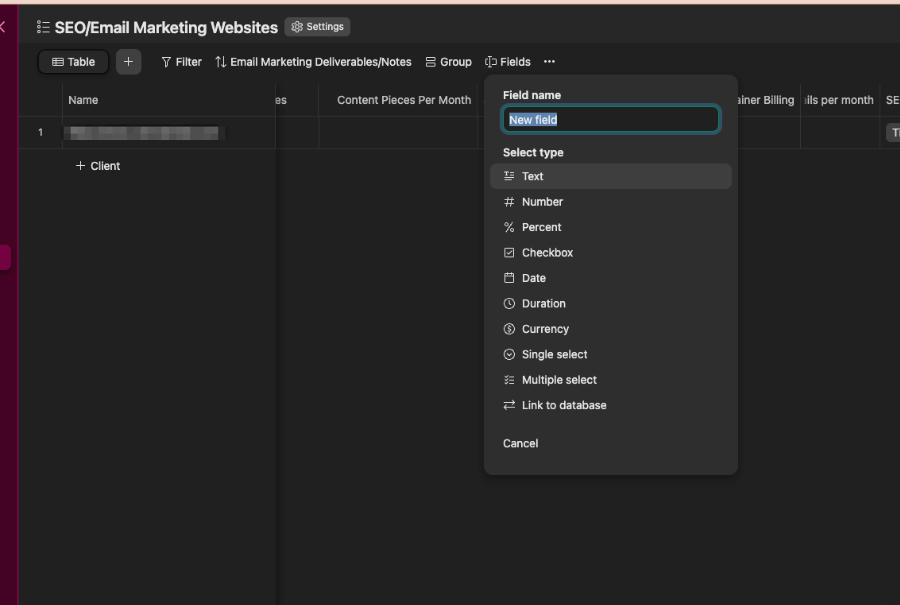
Task: Pick the Currency field type
Action: point(545,329)
